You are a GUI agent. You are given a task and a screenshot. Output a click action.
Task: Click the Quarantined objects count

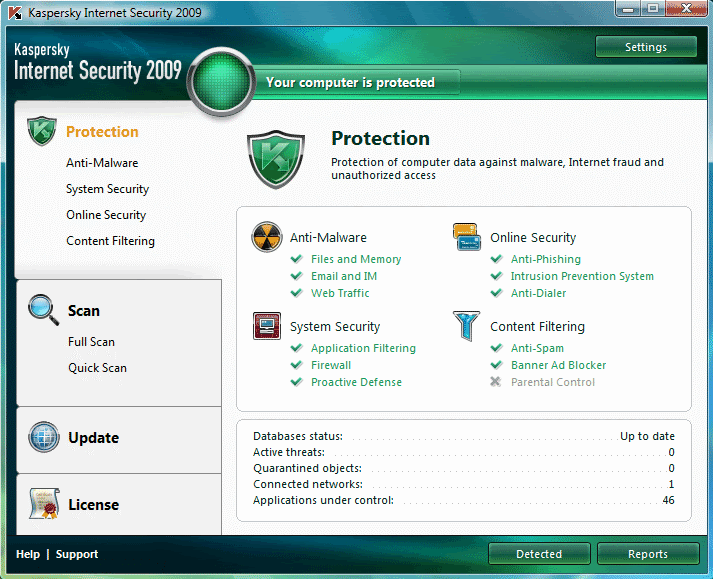671,468
